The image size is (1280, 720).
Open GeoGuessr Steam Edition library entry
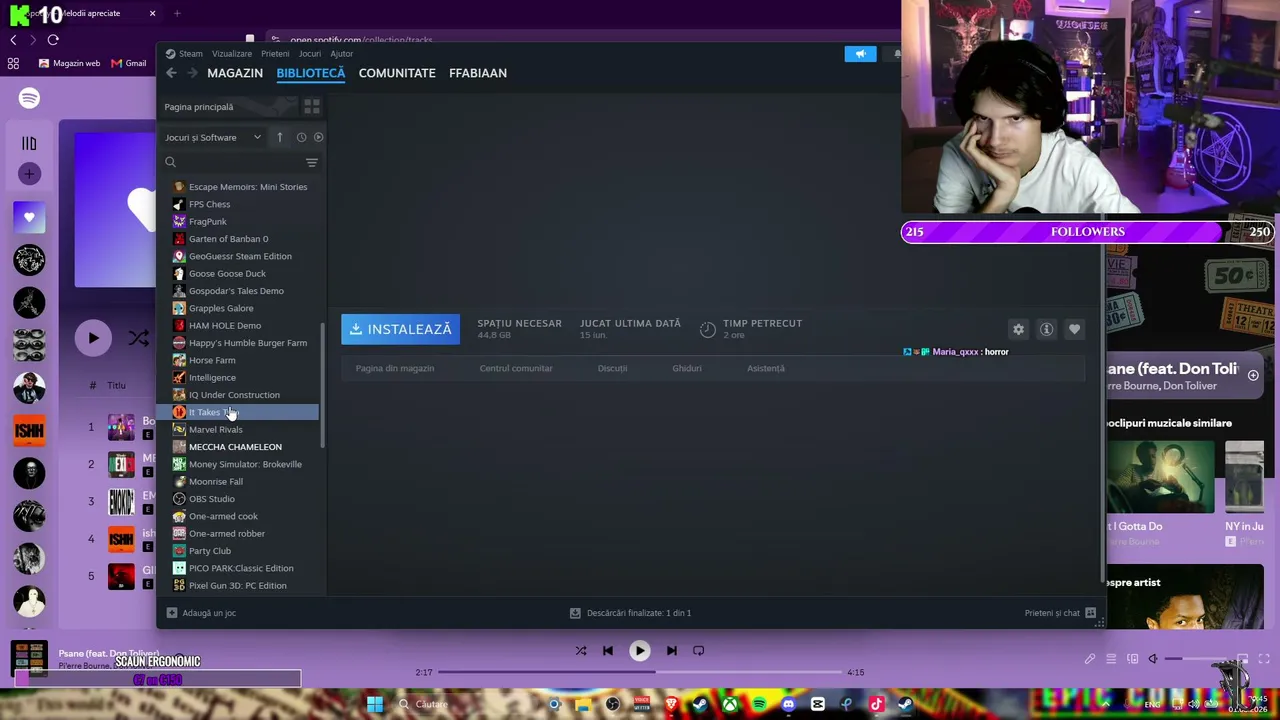click(240, 256)
